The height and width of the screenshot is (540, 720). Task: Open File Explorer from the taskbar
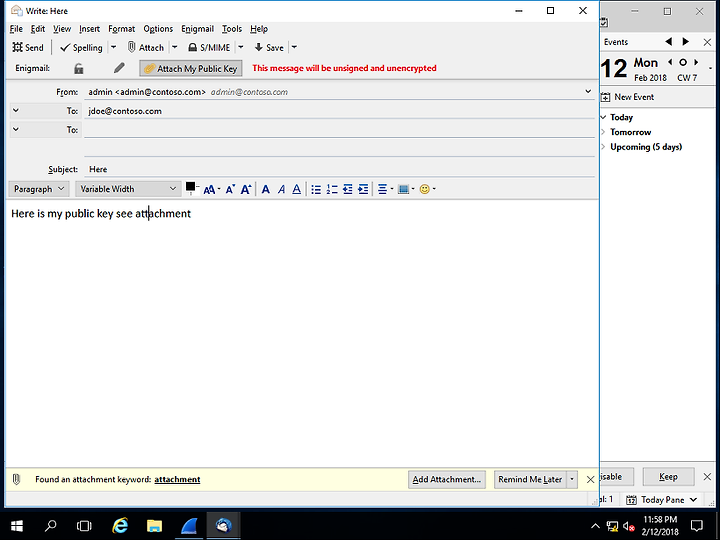coord(154,525)
